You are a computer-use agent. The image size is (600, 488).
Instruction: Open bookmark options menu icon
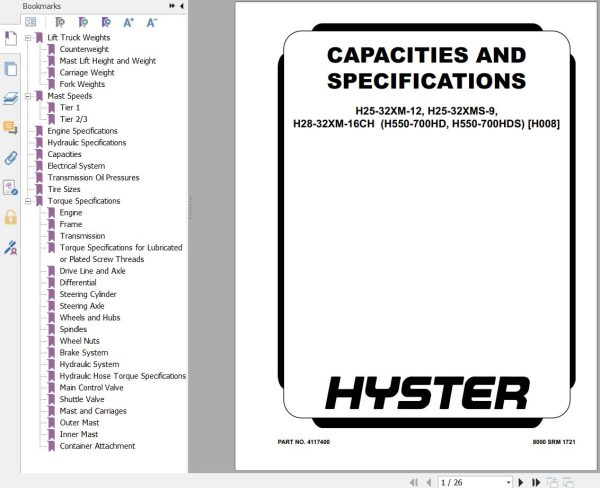click(x=31, y=22)
